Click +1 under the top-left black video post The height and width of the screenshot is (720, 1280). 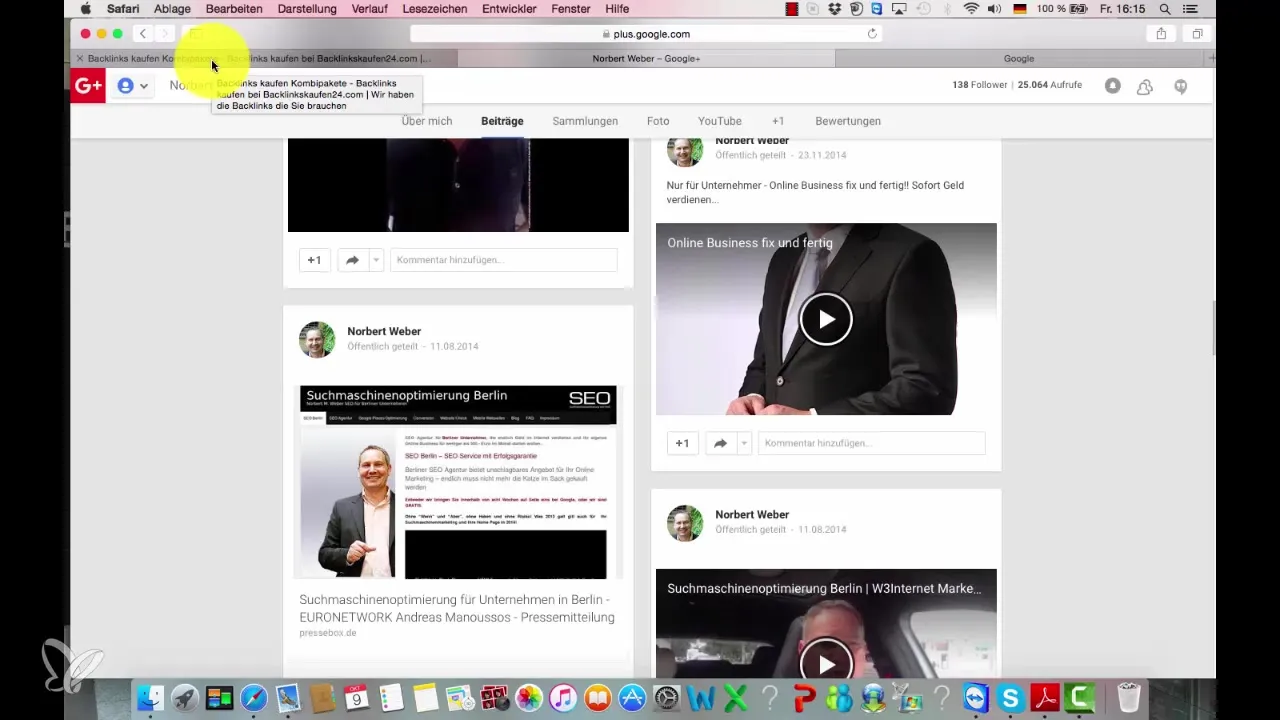[x=314, y=260]
